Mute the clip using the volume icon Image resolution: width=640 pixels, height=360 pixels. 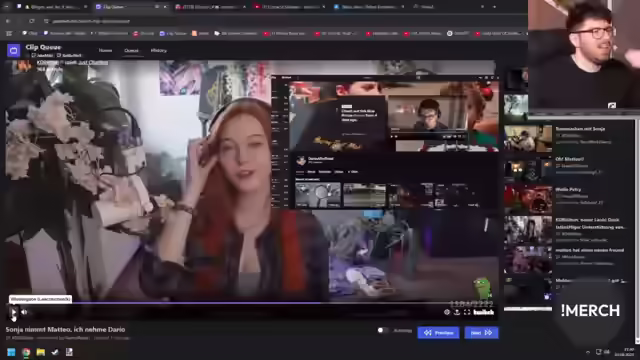pyautogui.click(x=24, y=312)
